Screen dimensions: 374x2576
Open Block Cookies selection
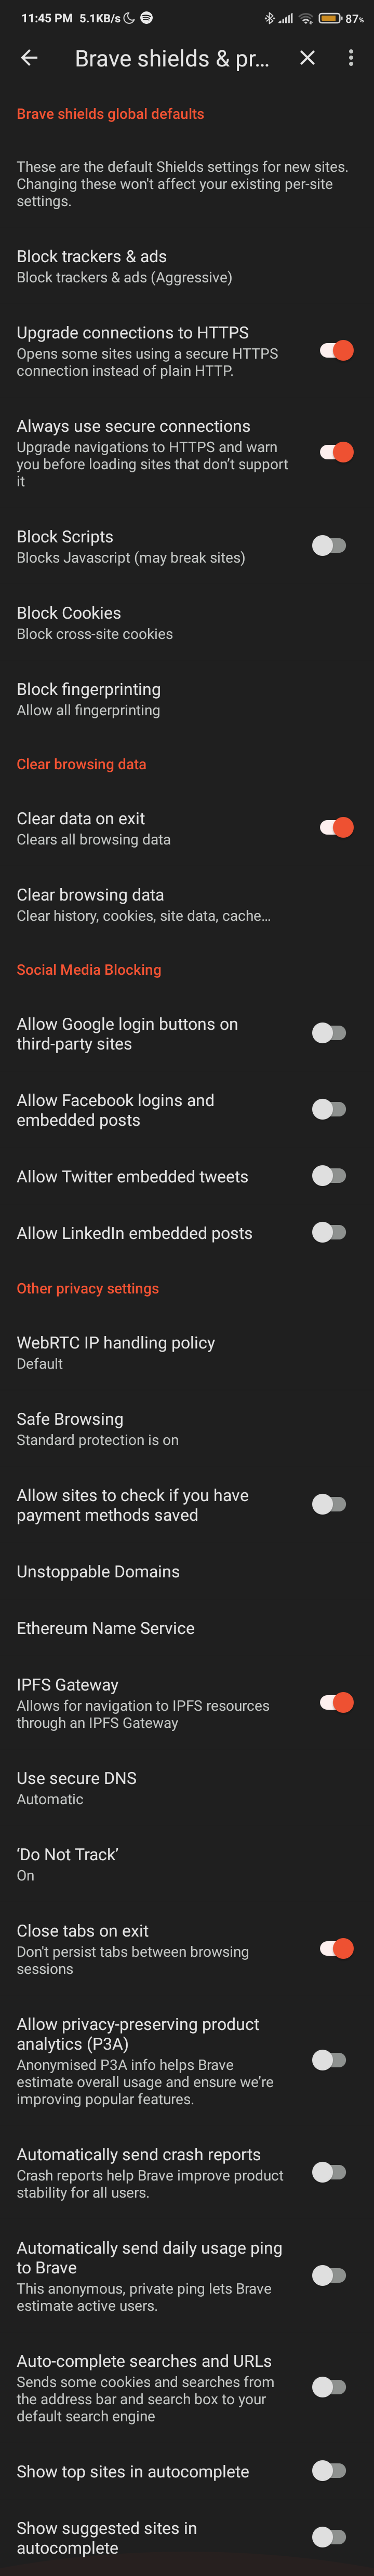pos(187,622)
